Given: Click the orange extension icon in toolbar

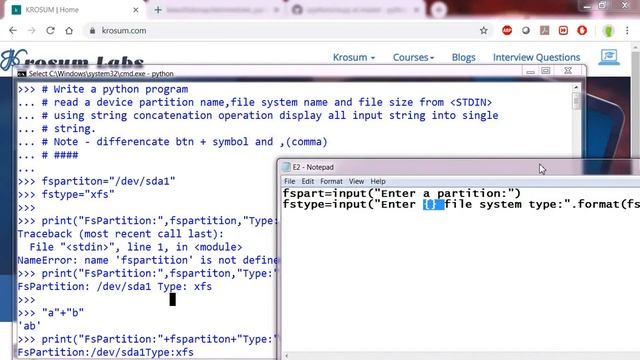Looking at the screenshot, I should 544,30.
